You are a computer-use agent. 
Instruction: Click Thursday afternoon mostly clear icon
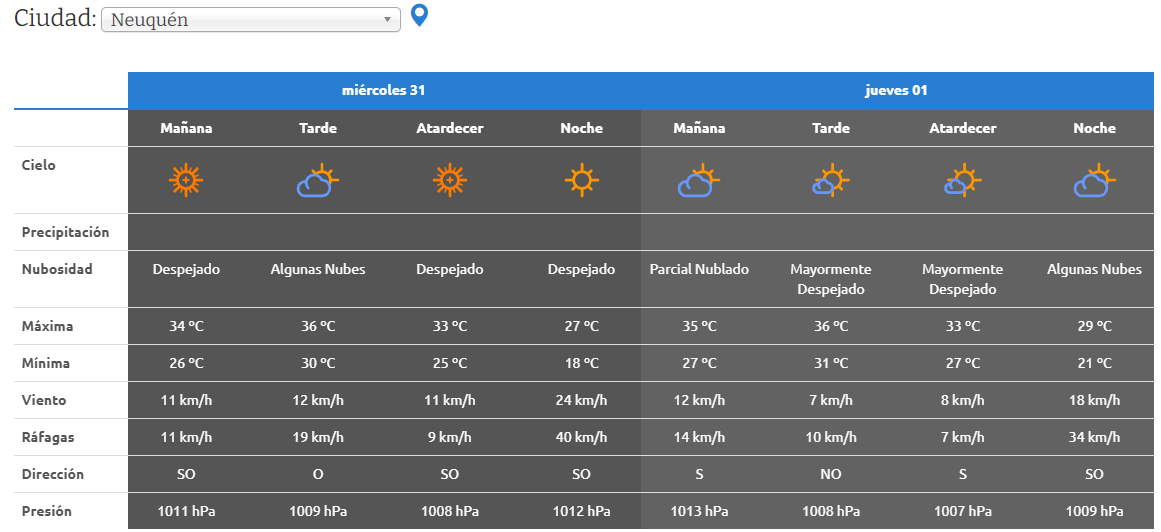[x=830, y=180]
